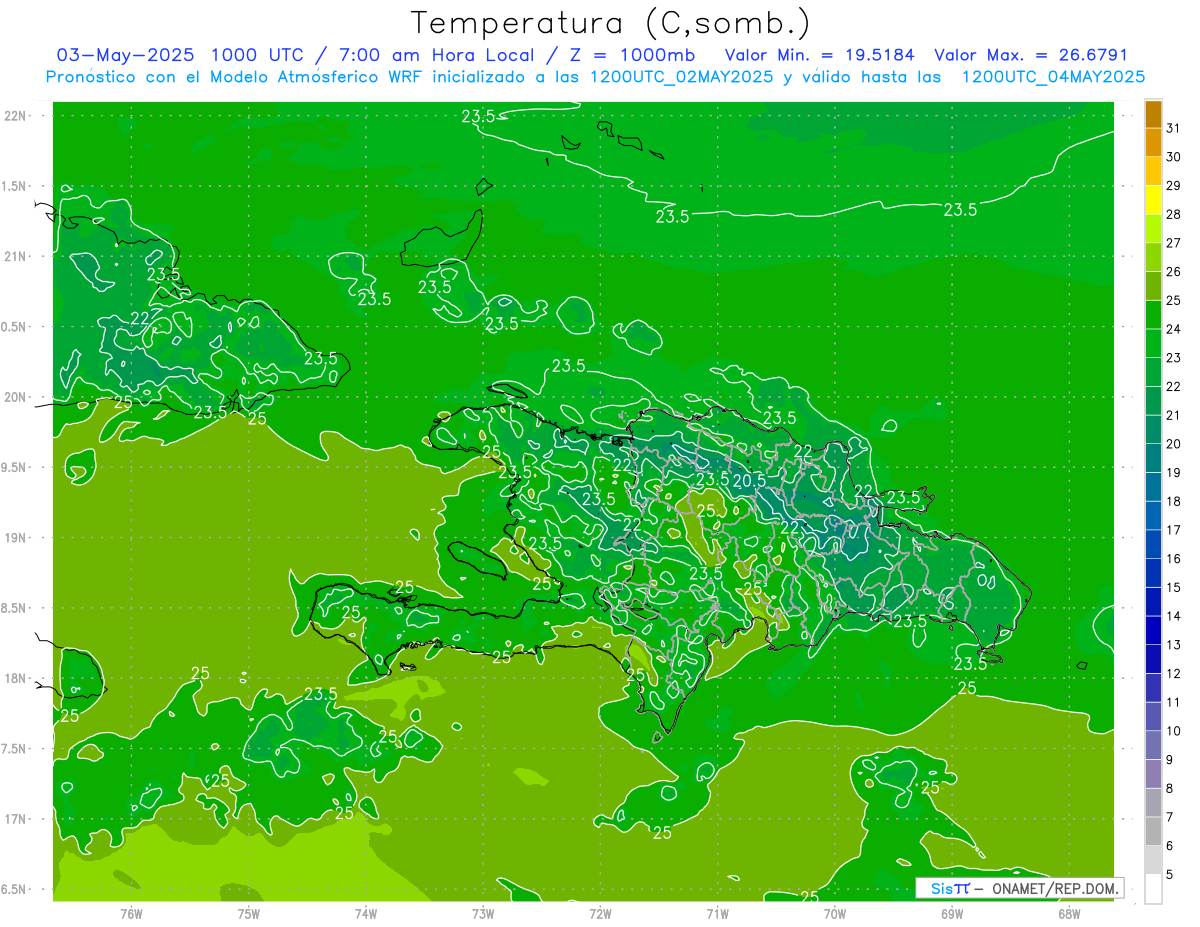Click the color scale value "14"
Viewport: 1200px width, 927px height.
coord(1173,616)
